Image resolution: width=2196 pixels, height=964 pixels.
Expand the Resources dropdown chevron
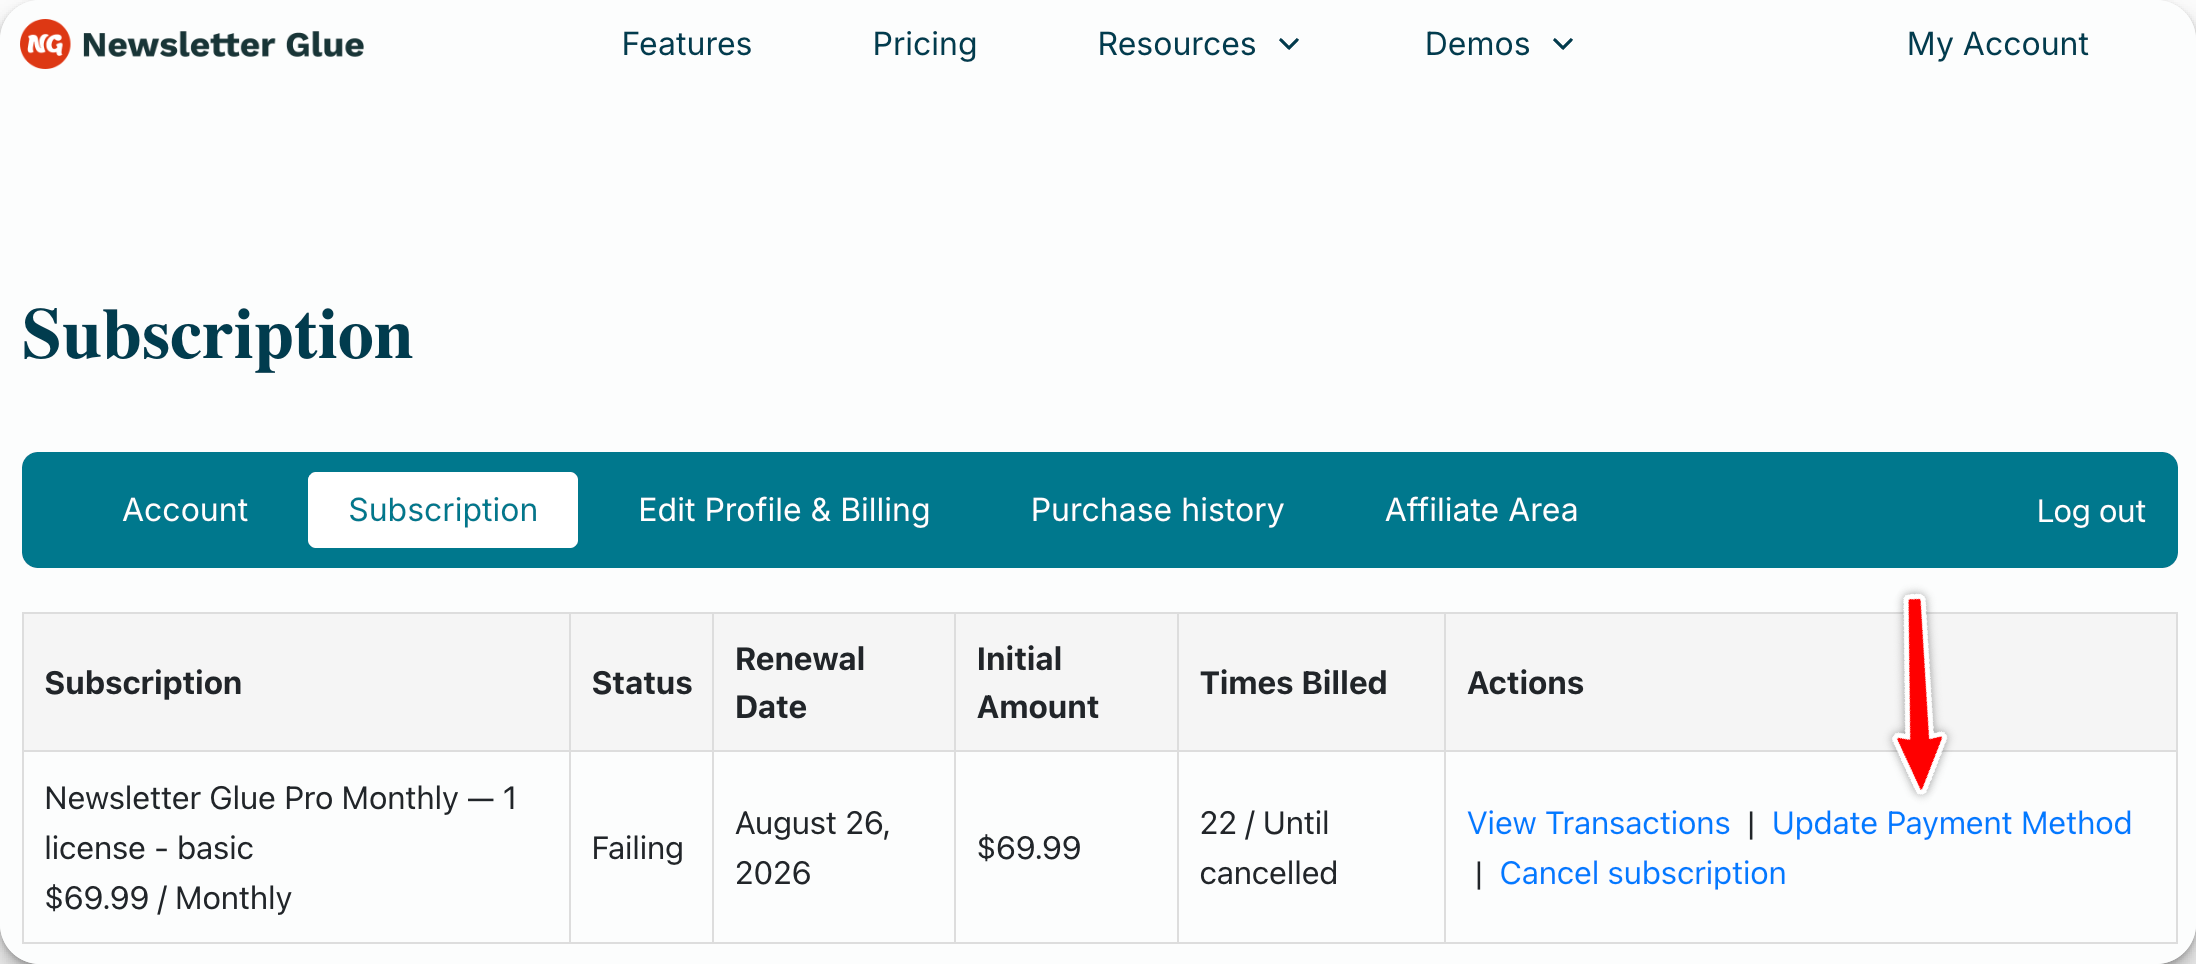(x=1289, y=44)
